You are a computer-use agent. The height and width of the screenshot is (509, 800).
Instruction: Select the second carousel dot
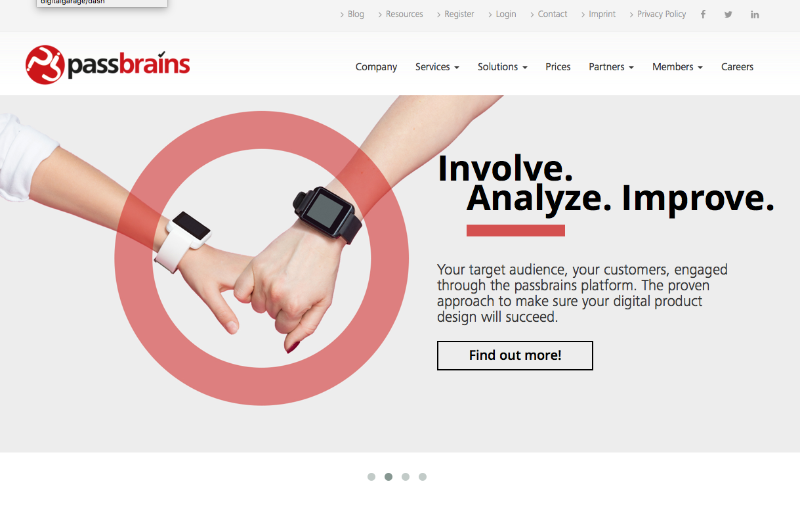point(388,477)
